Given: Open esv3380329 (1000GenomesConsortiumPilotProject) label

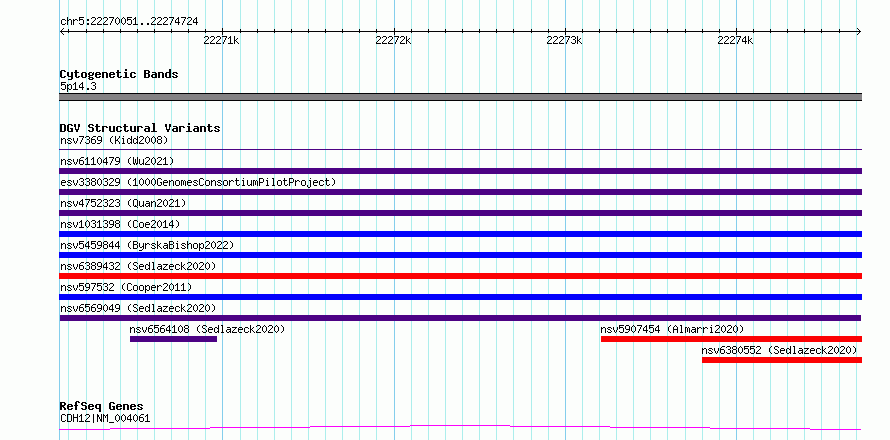Looking at the screenshot, I should (198, 182).
